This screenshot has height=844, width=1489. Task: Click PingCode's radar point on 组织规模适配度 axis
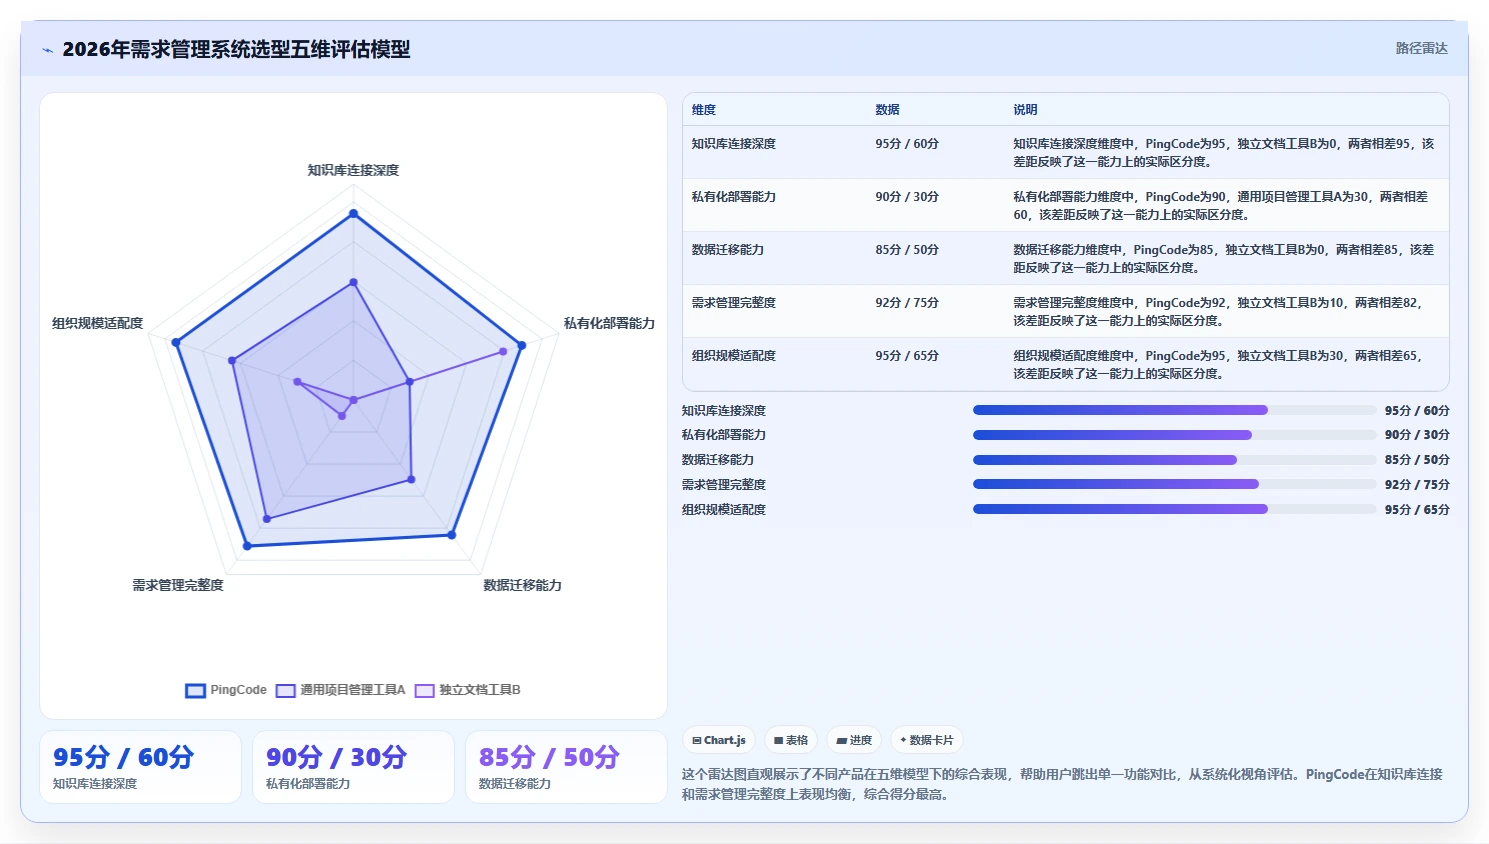[176, 343]
